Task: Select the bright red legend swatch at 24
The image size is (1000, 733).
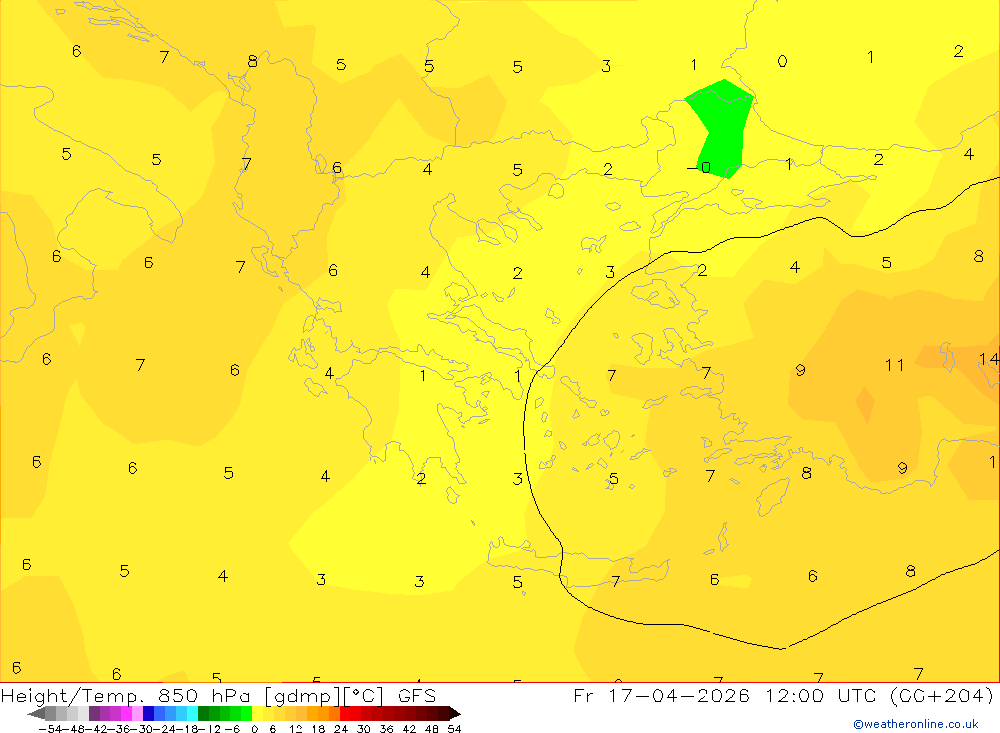Action: tap(345, 713)
